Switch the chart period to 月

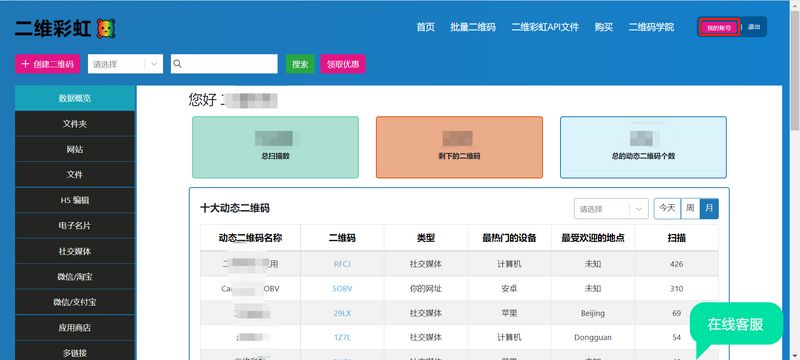coord(709,209)
